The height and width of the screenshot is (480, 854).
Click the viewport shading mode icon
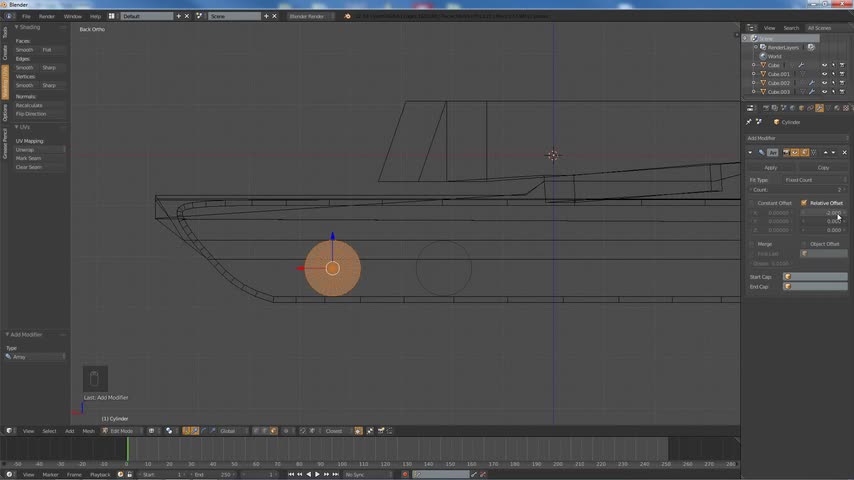[151, 431]
